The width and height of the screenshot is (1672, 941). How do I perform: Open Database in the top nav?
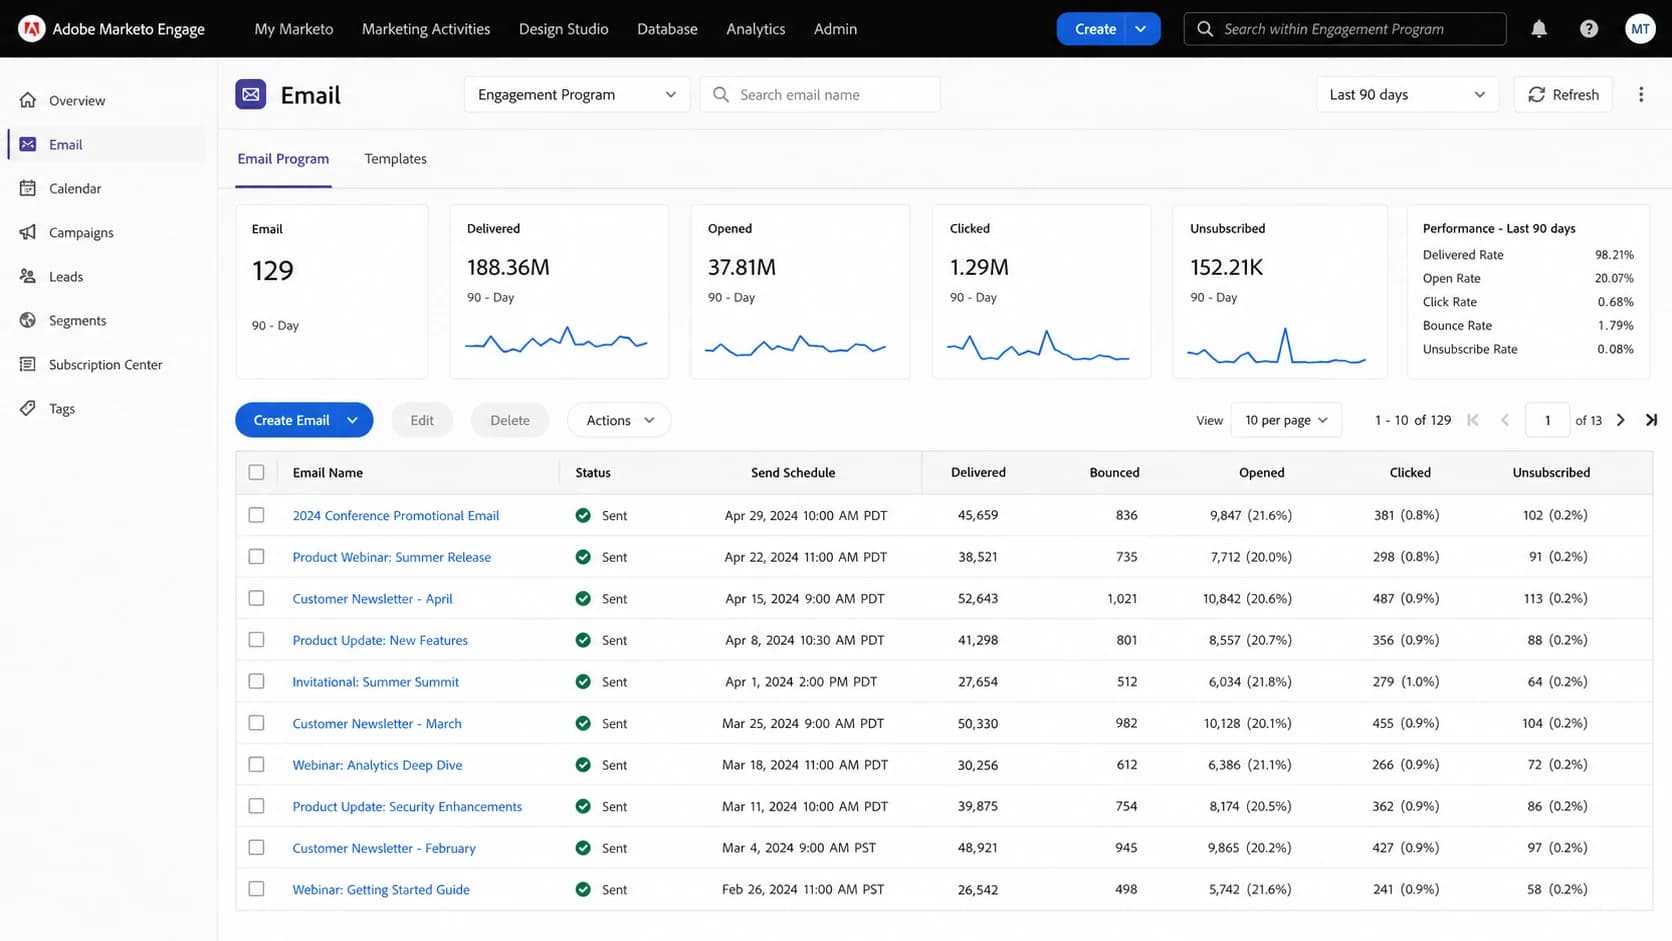click(667, 29)
